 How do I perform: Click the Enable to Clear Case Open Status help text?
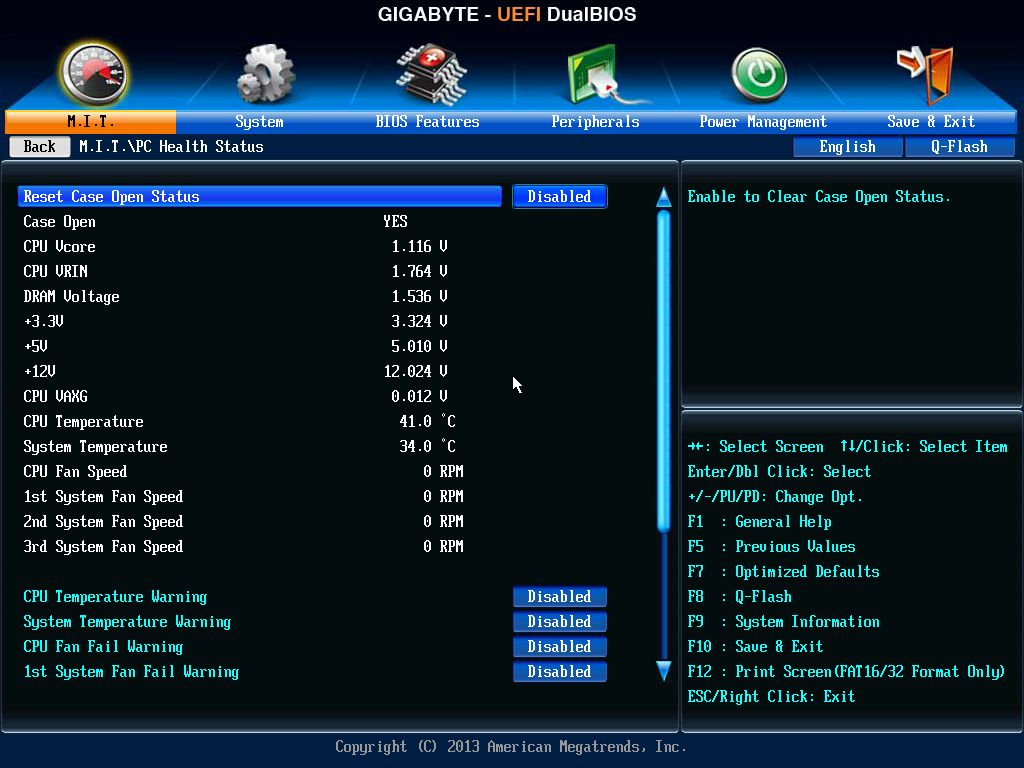tap(819, 197)
